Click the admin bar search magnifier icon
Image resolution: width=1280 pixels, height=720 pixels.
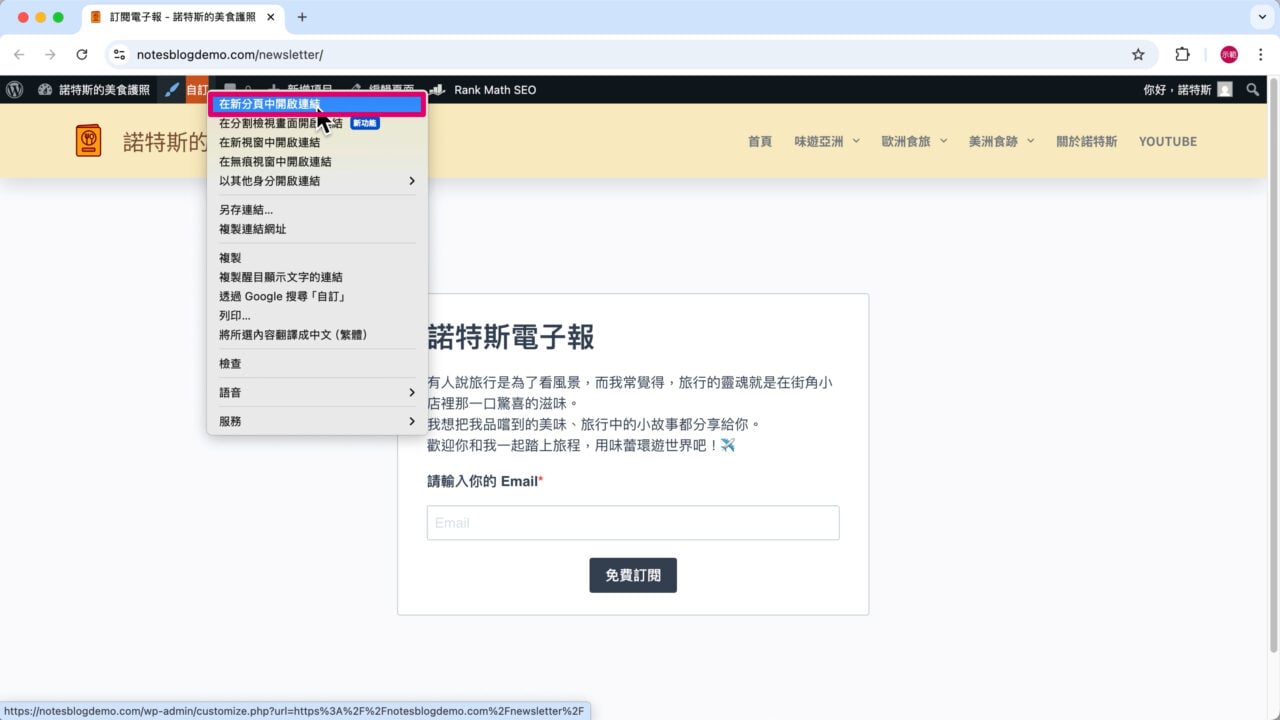coord(1252,89)
